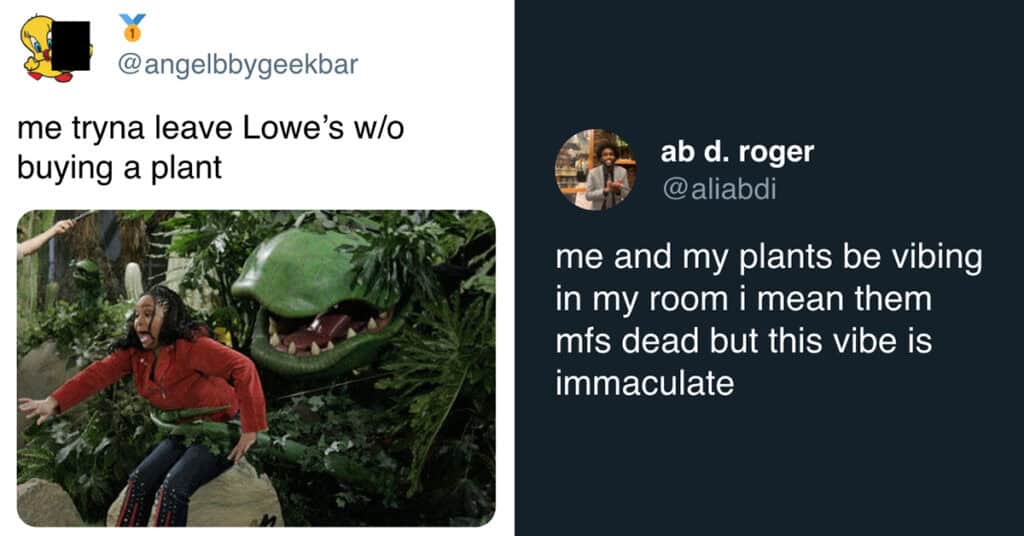
Task: Open the Tweety bird profile avatar
Action: coord(46,48)
